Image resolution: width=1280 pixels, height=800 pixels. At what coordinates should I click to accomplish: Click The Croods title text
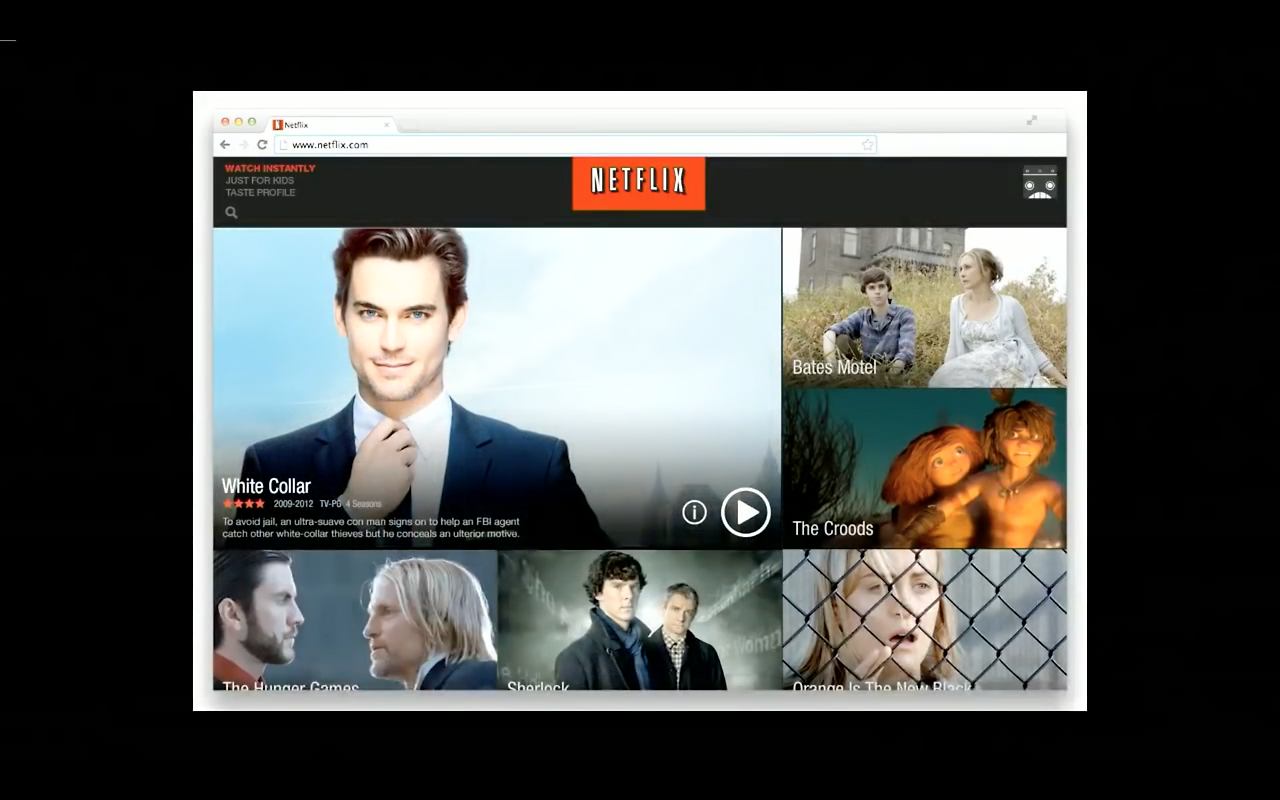coord(833,528)
